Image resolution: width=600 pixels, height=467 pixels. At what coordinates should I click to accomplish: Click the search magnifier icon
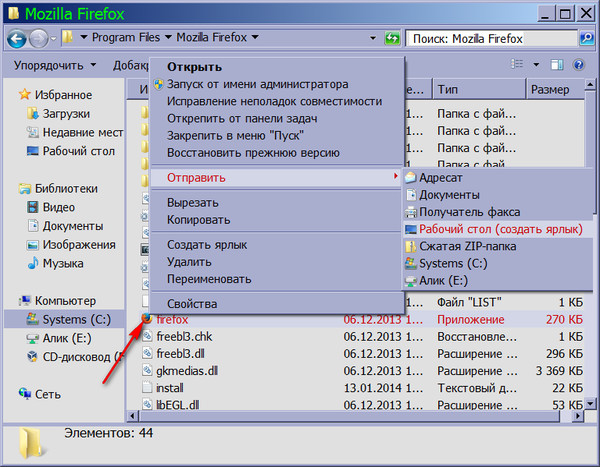(x=587, y=38)
